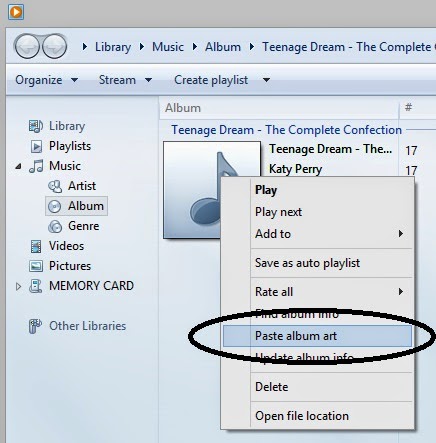
Task: Open Other Libraries in navigation pane
Action: (x=87, y=326)
